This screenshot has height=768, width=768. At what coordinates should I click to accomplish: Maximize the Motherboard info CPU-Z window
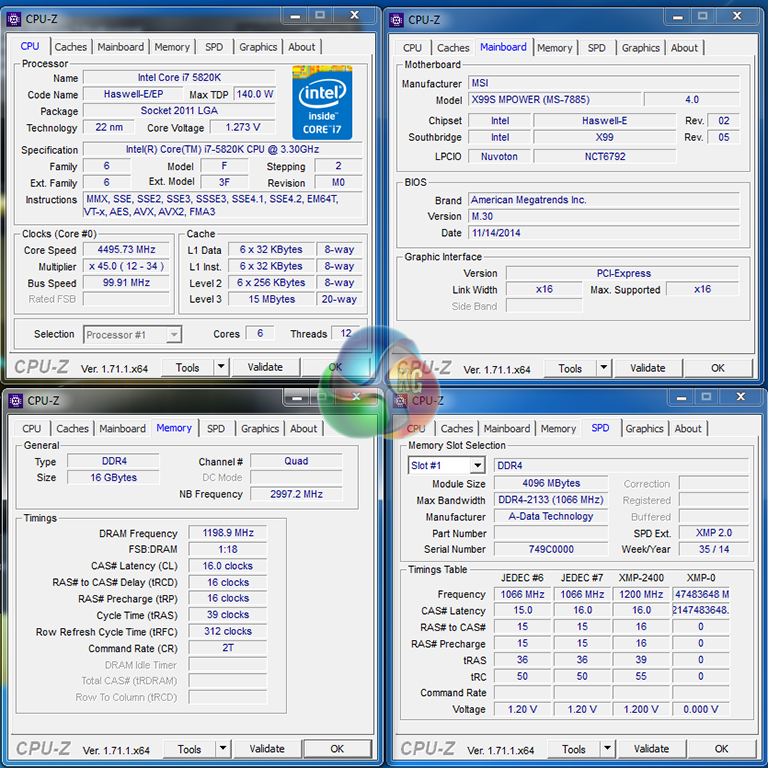click(x=701, y=17)
